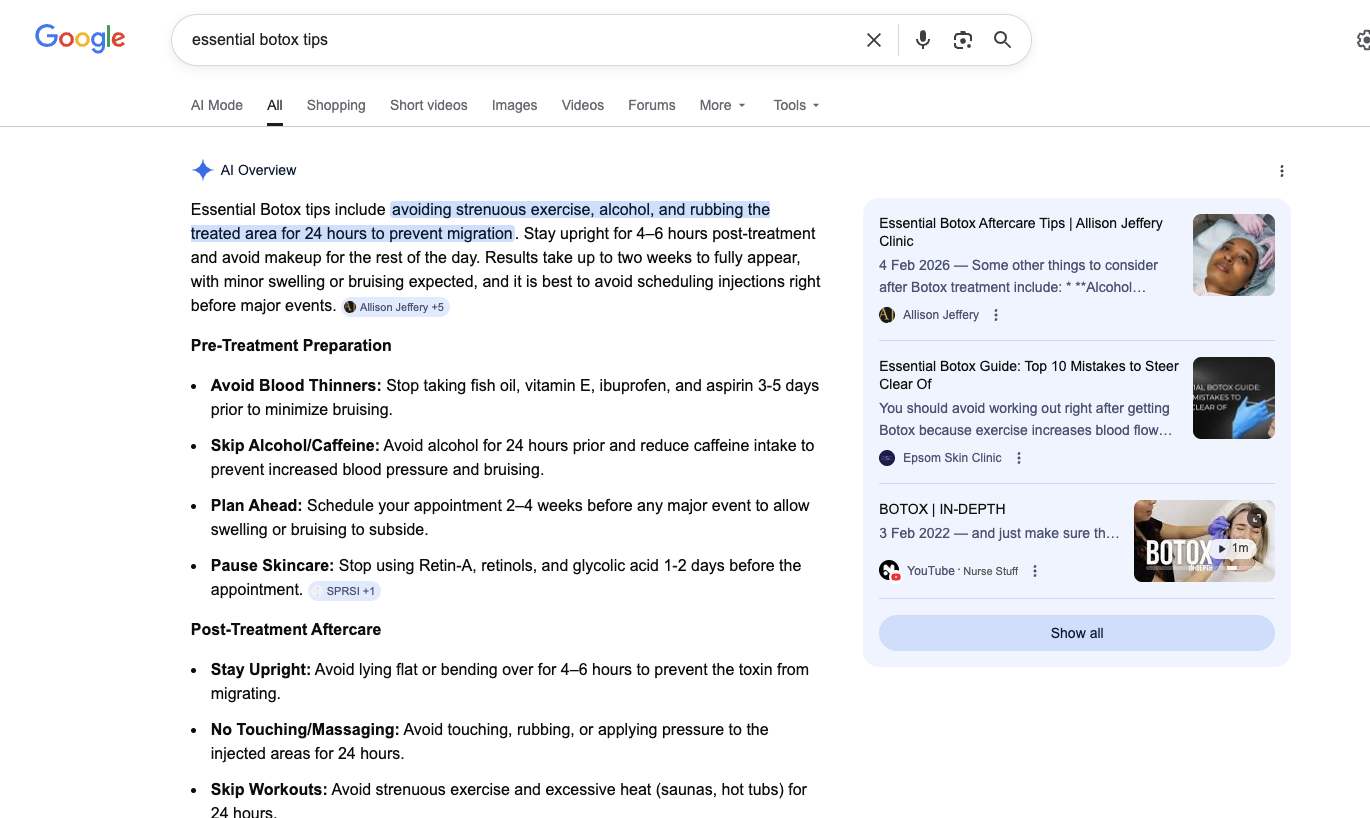Open settings gear icon at top right
Screen dimensions: 1370x818
tap(1363, 40)
